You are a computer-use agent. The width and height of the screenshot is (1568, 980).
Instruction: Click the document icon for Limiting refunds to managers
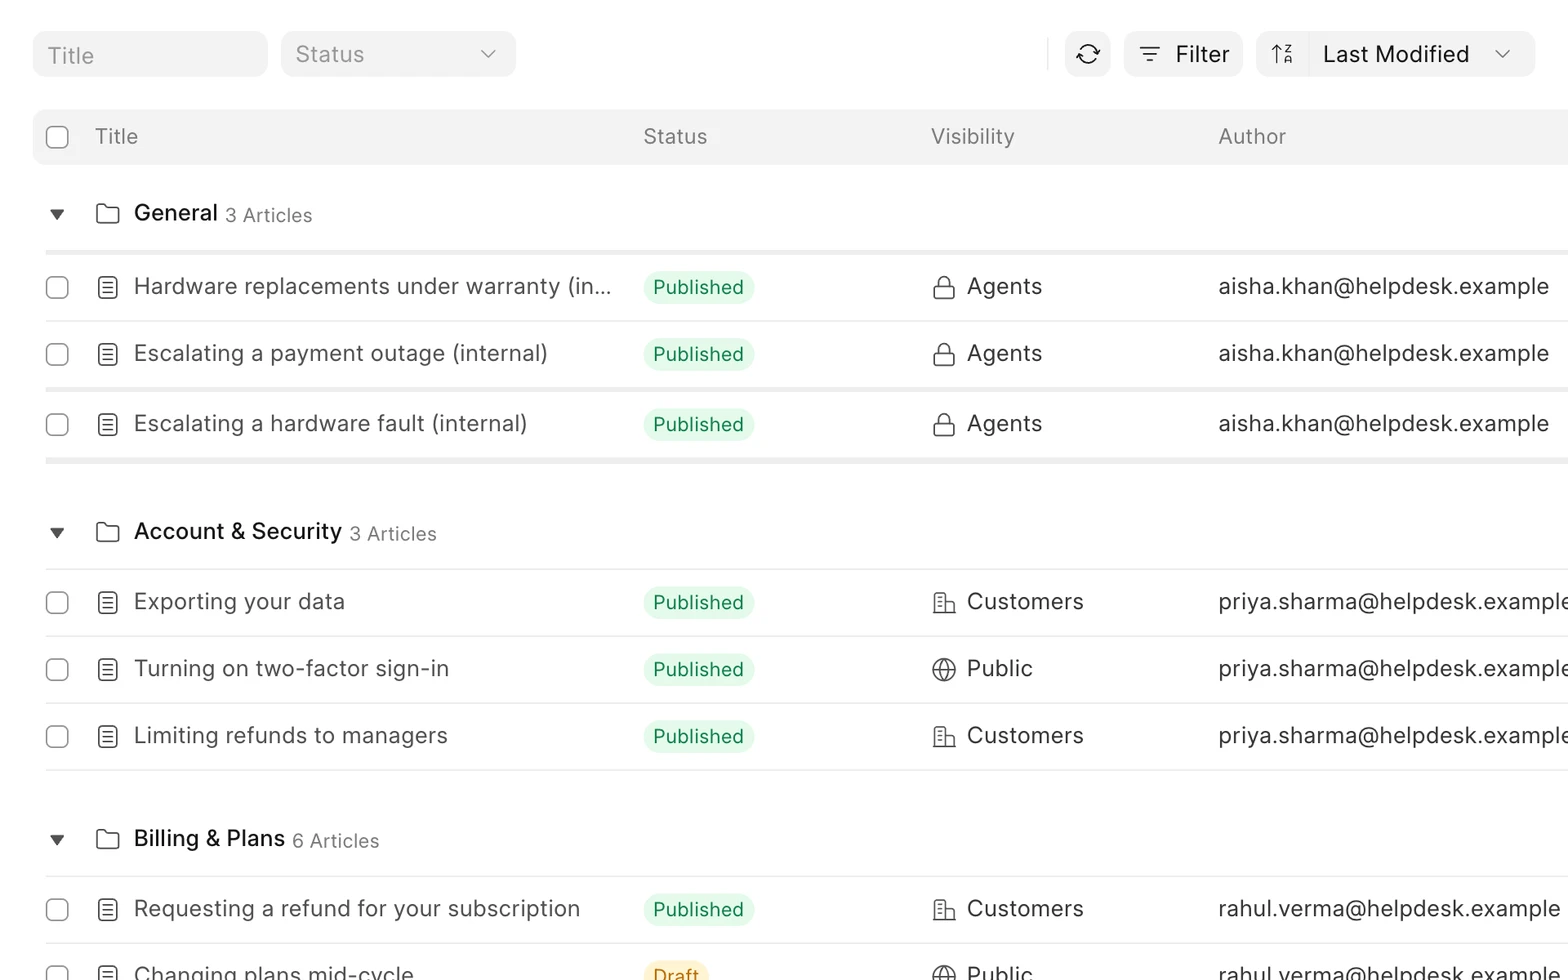107,736
